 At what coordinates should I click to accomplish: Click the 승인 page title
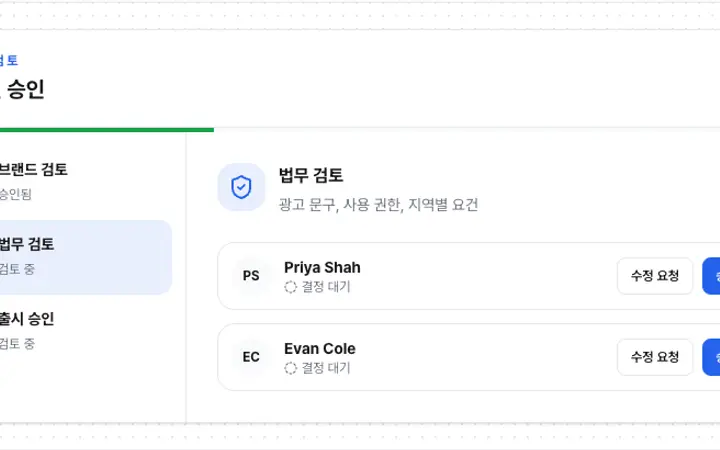(x=25, y=89)
